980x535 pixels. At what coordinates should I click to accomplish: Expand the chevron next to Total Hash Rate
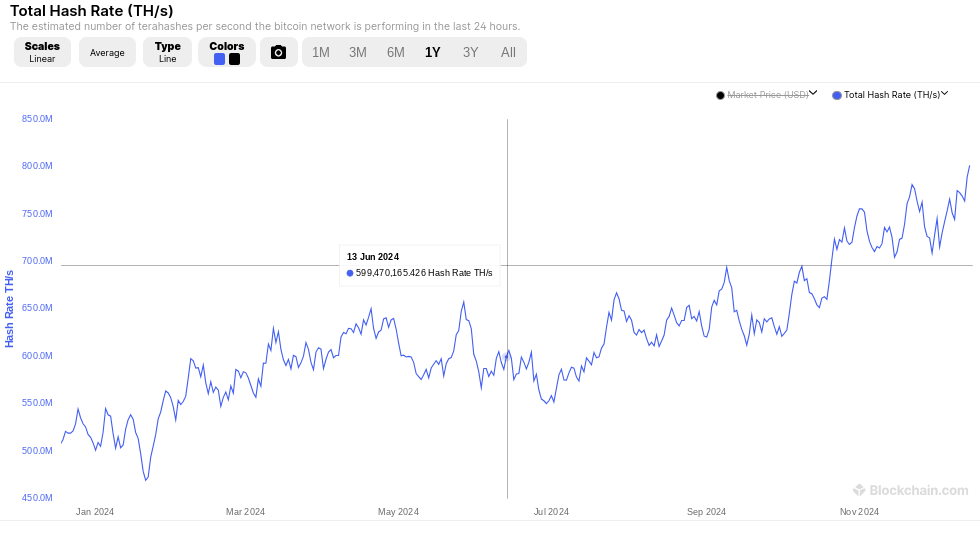coord(944,93)
